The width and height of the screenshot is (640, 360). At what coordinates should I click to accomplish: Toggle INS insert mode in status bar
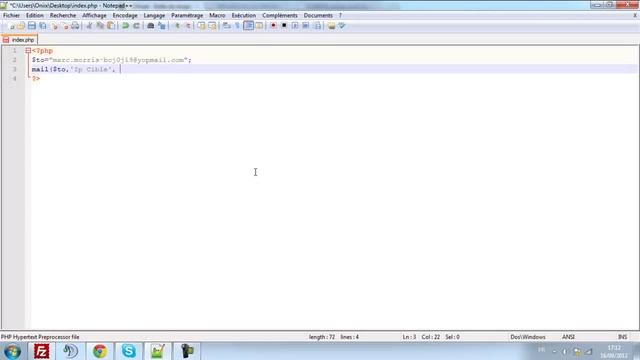622,337
